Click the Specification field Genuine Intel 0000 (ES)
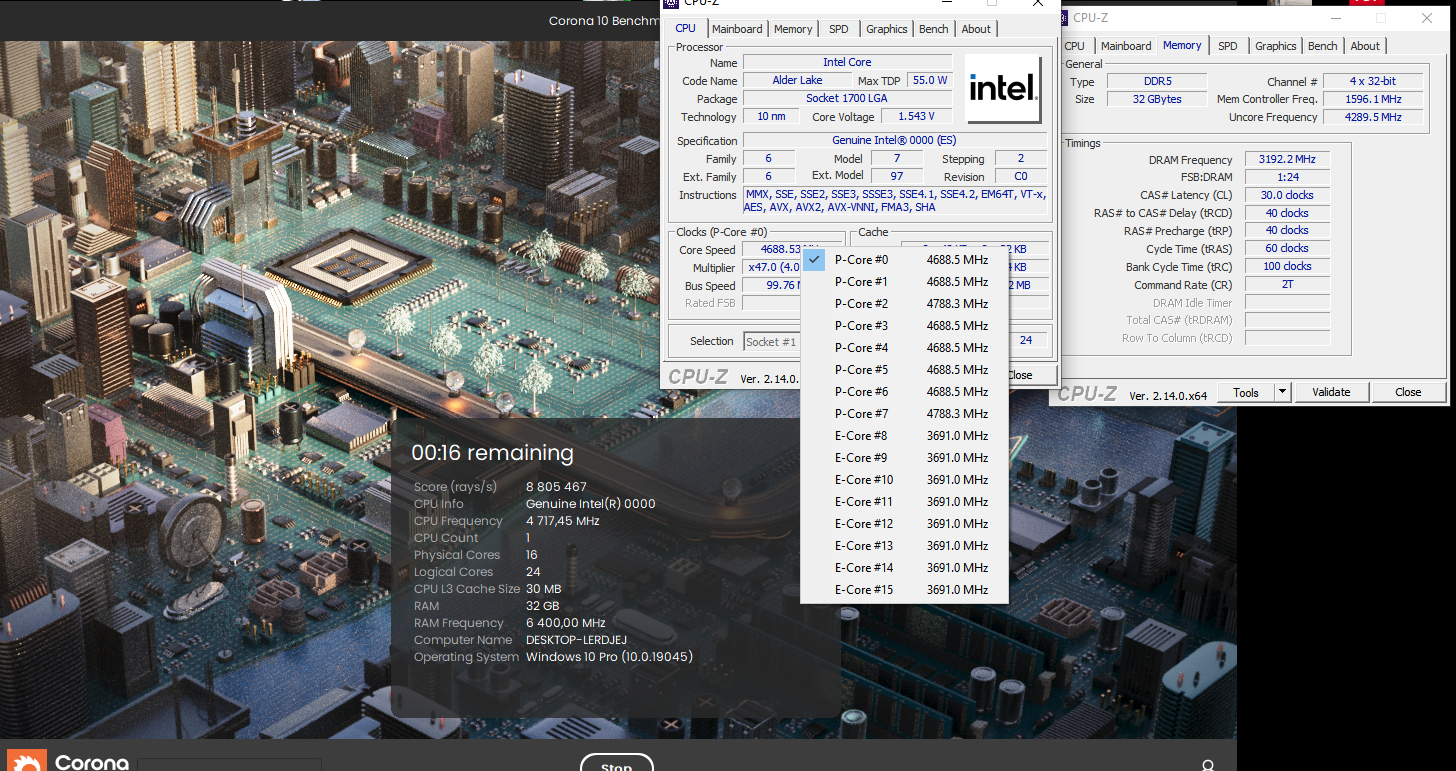Image resolution: width=1456 pixels, height=771 pixels. tap(894, 140)
